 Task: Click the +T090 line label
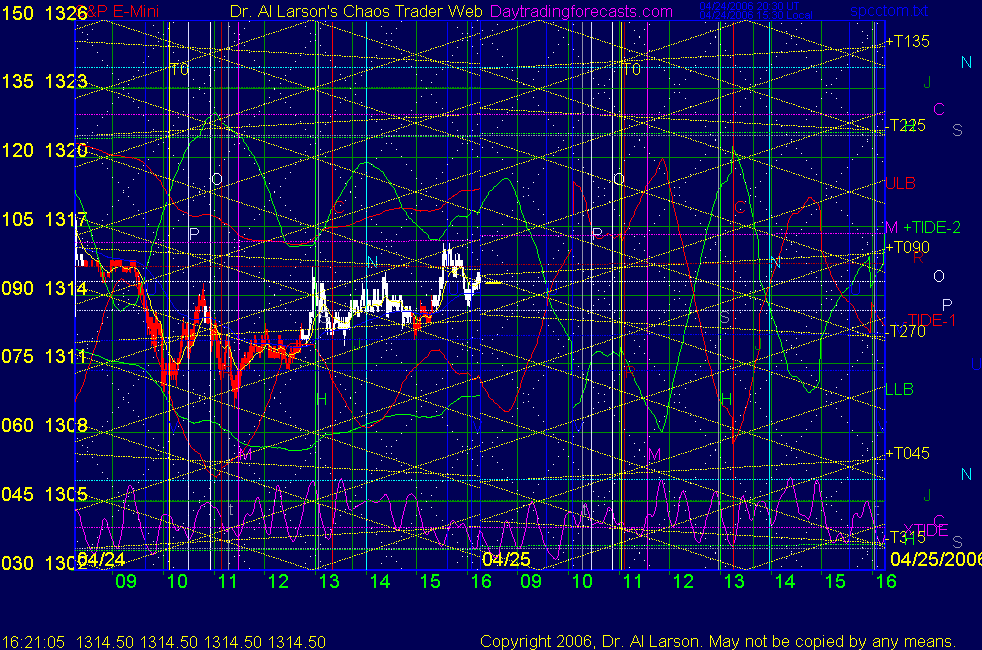(907, 247)
